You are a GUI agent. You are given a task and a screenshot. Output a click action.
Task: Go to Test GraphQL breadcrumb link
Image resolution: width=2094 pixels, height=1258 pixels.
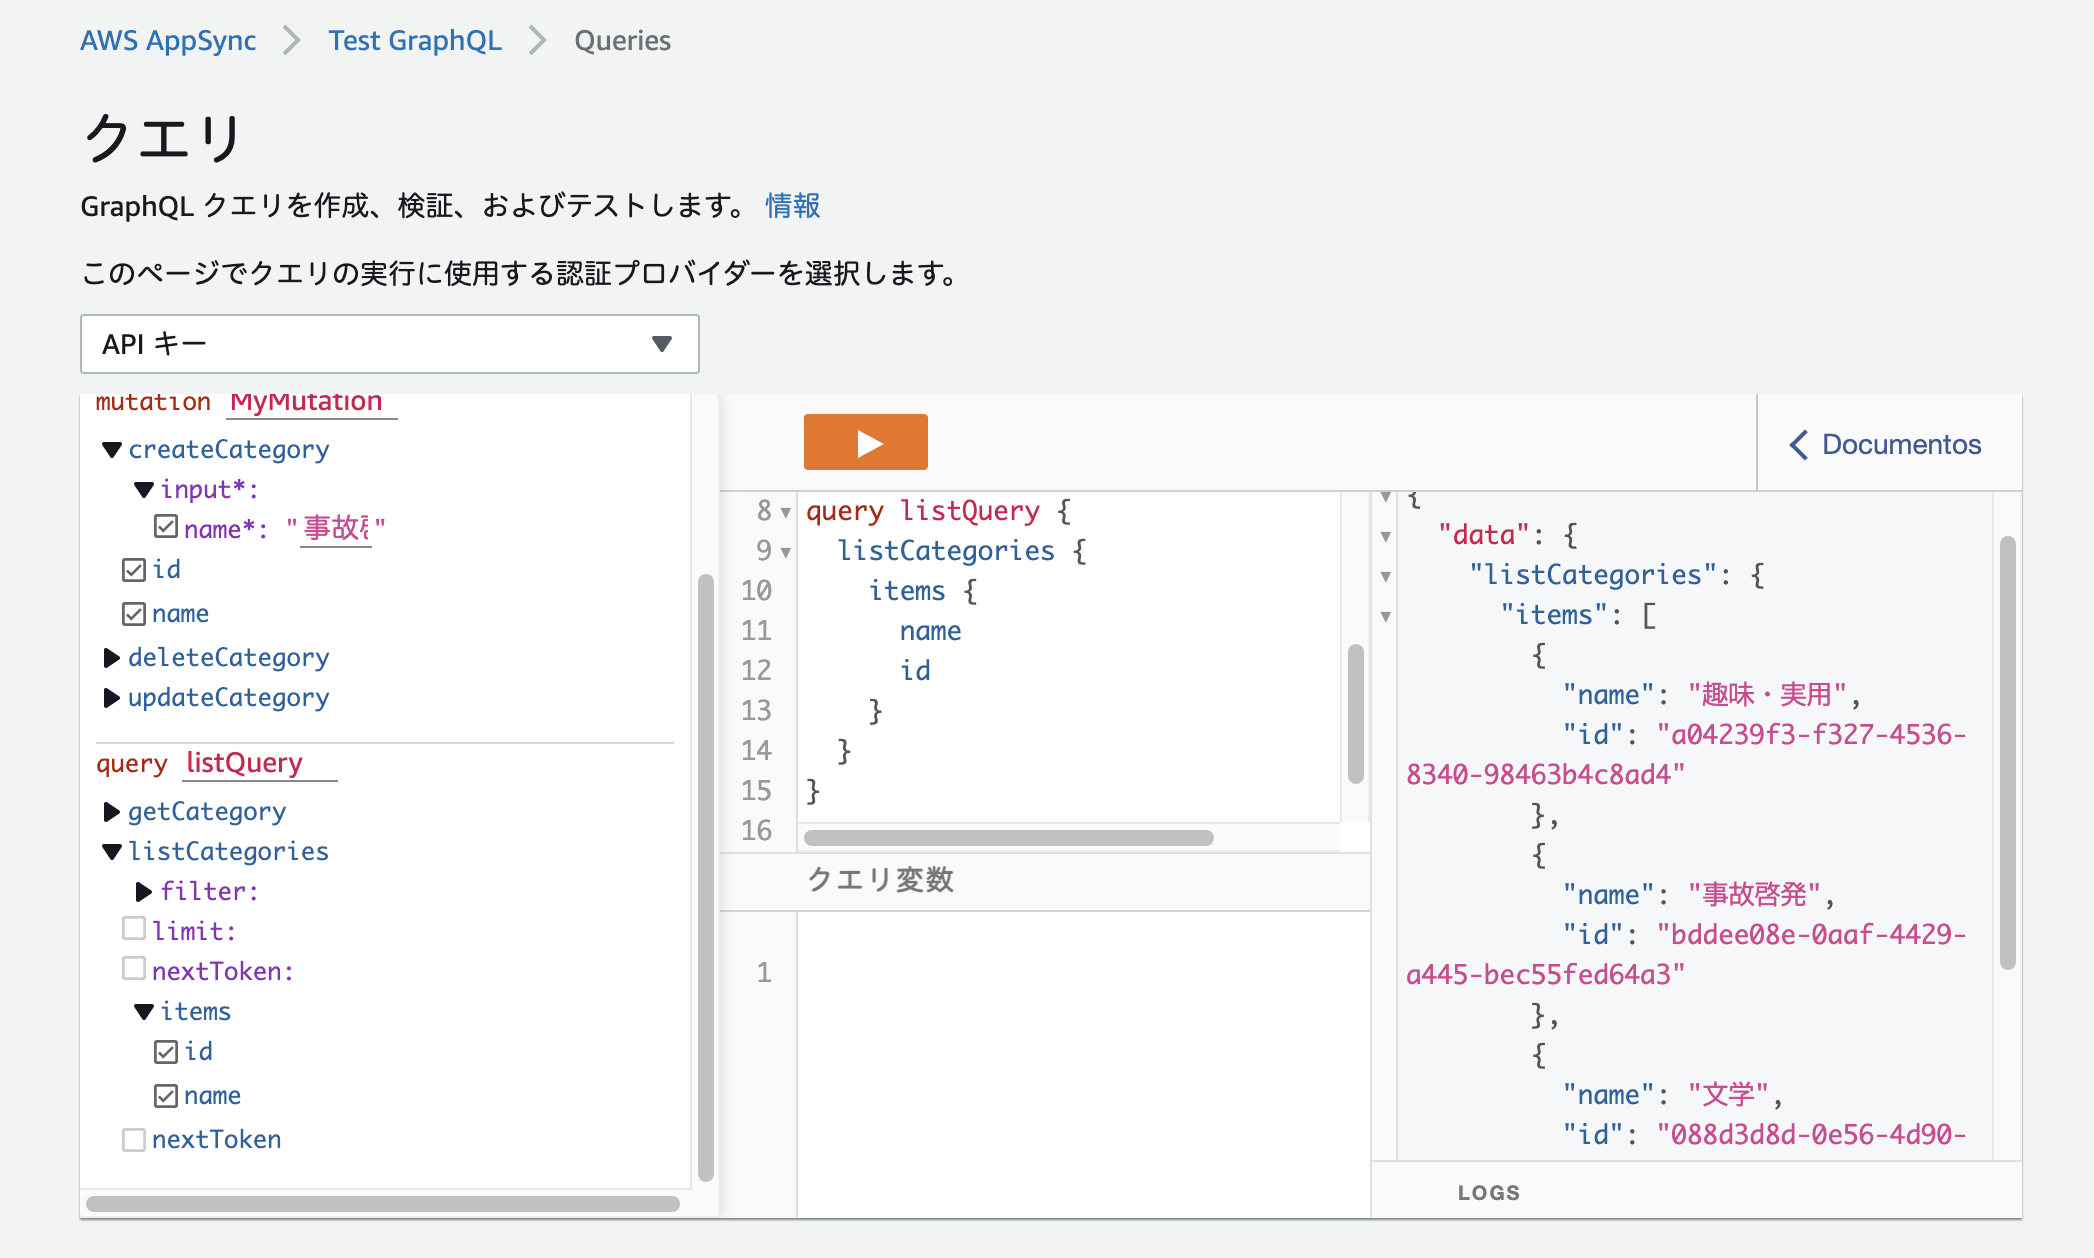click(415, 40)
